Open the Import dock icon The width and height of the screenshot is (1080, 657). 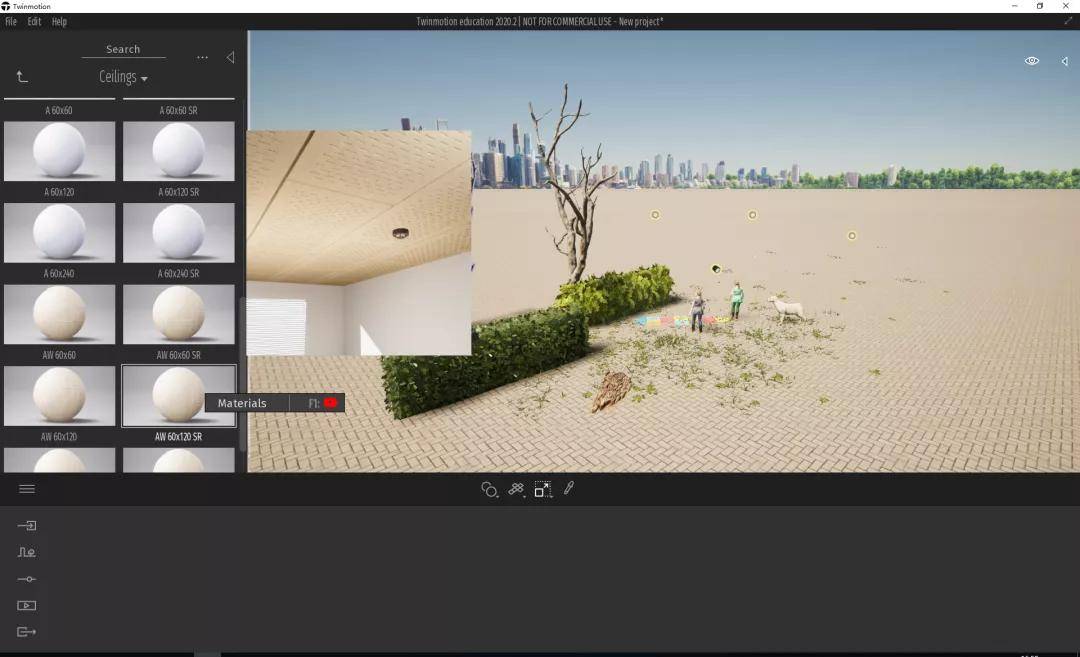[x=27, y=525]
